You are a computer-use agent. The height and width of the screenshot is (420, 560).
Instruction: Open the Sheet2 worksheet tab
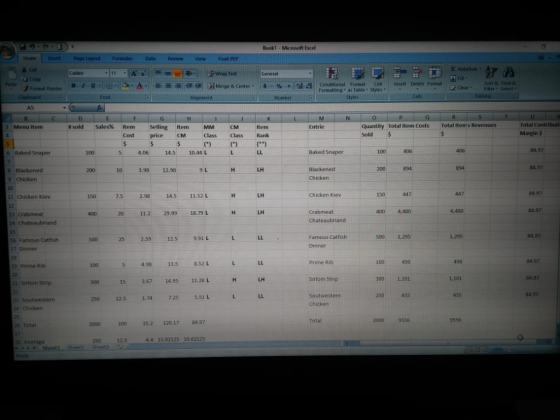[76, 347]
